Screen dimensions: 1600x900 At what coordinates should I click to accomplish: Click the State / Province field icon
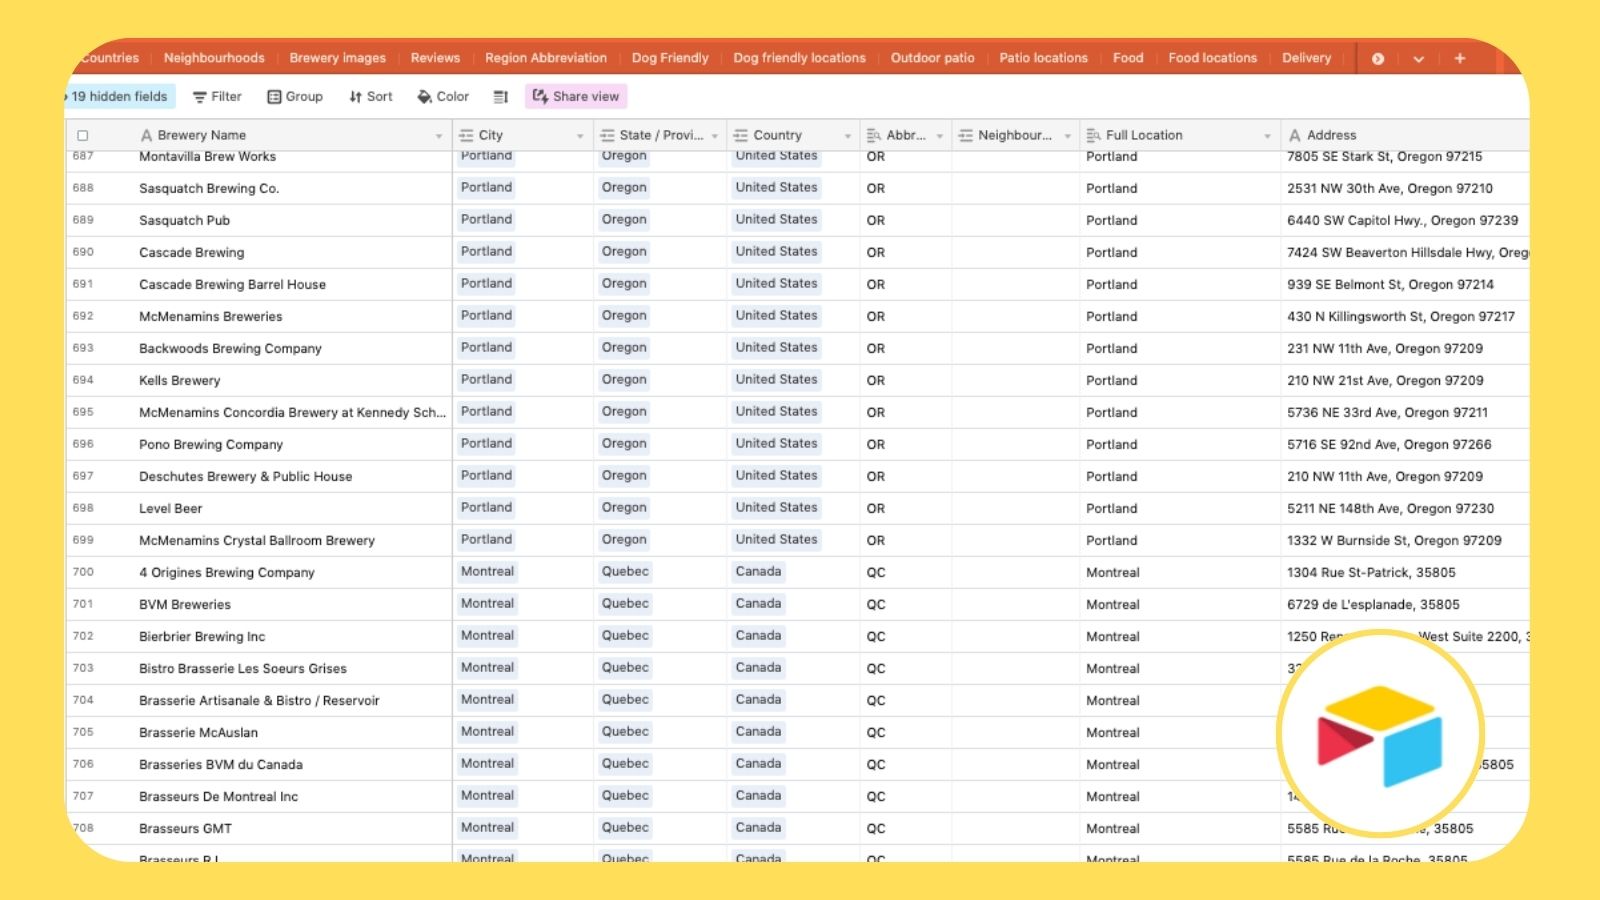(x=607, y=135)
